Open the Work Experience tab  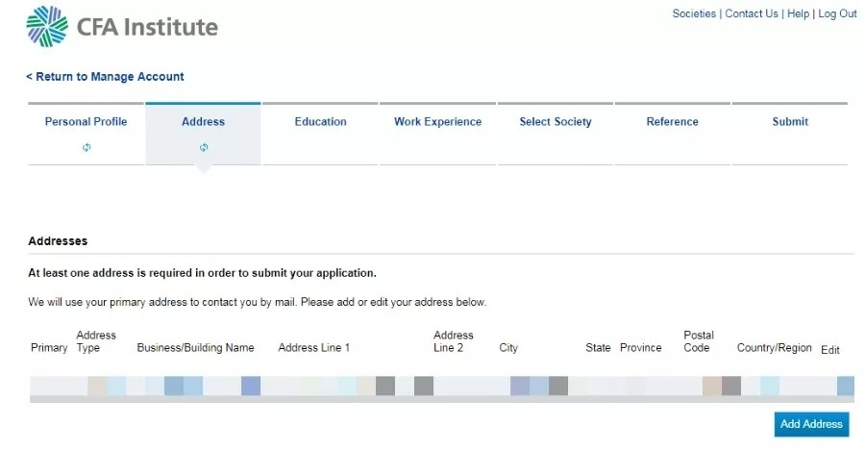pos(437,122)
